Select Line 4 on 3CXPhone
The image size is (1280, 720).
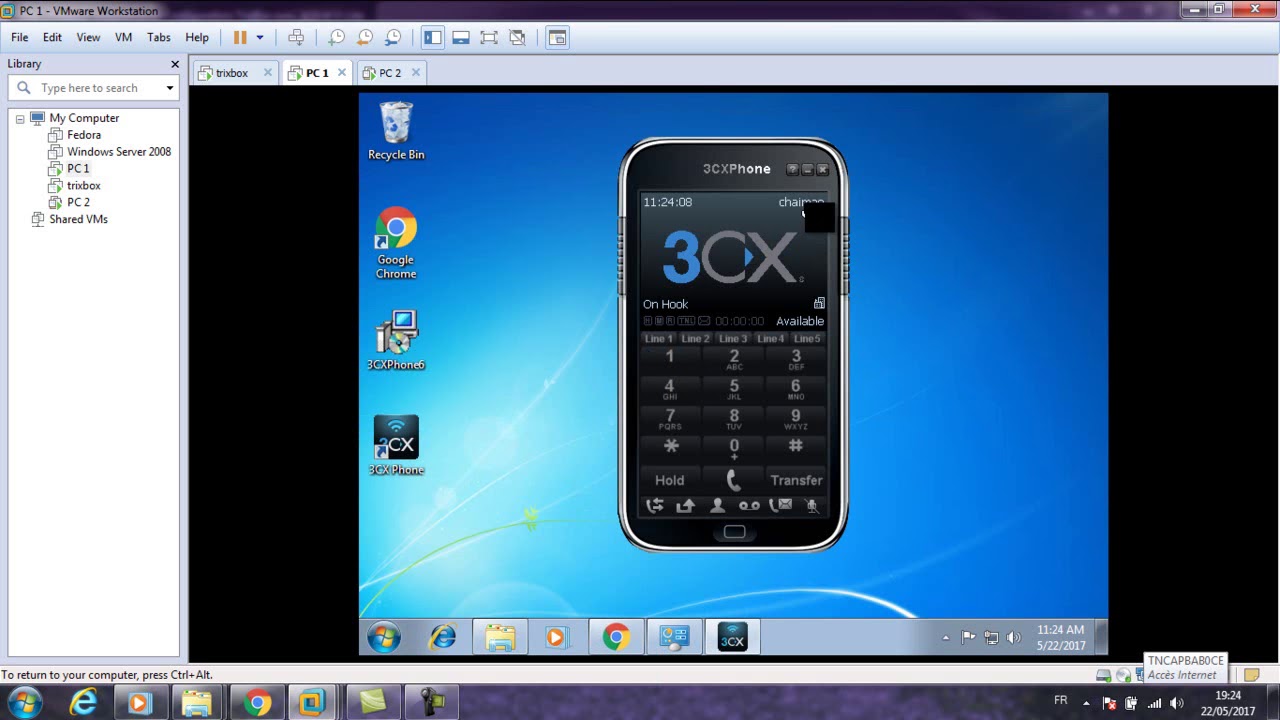tap(770, 339)
